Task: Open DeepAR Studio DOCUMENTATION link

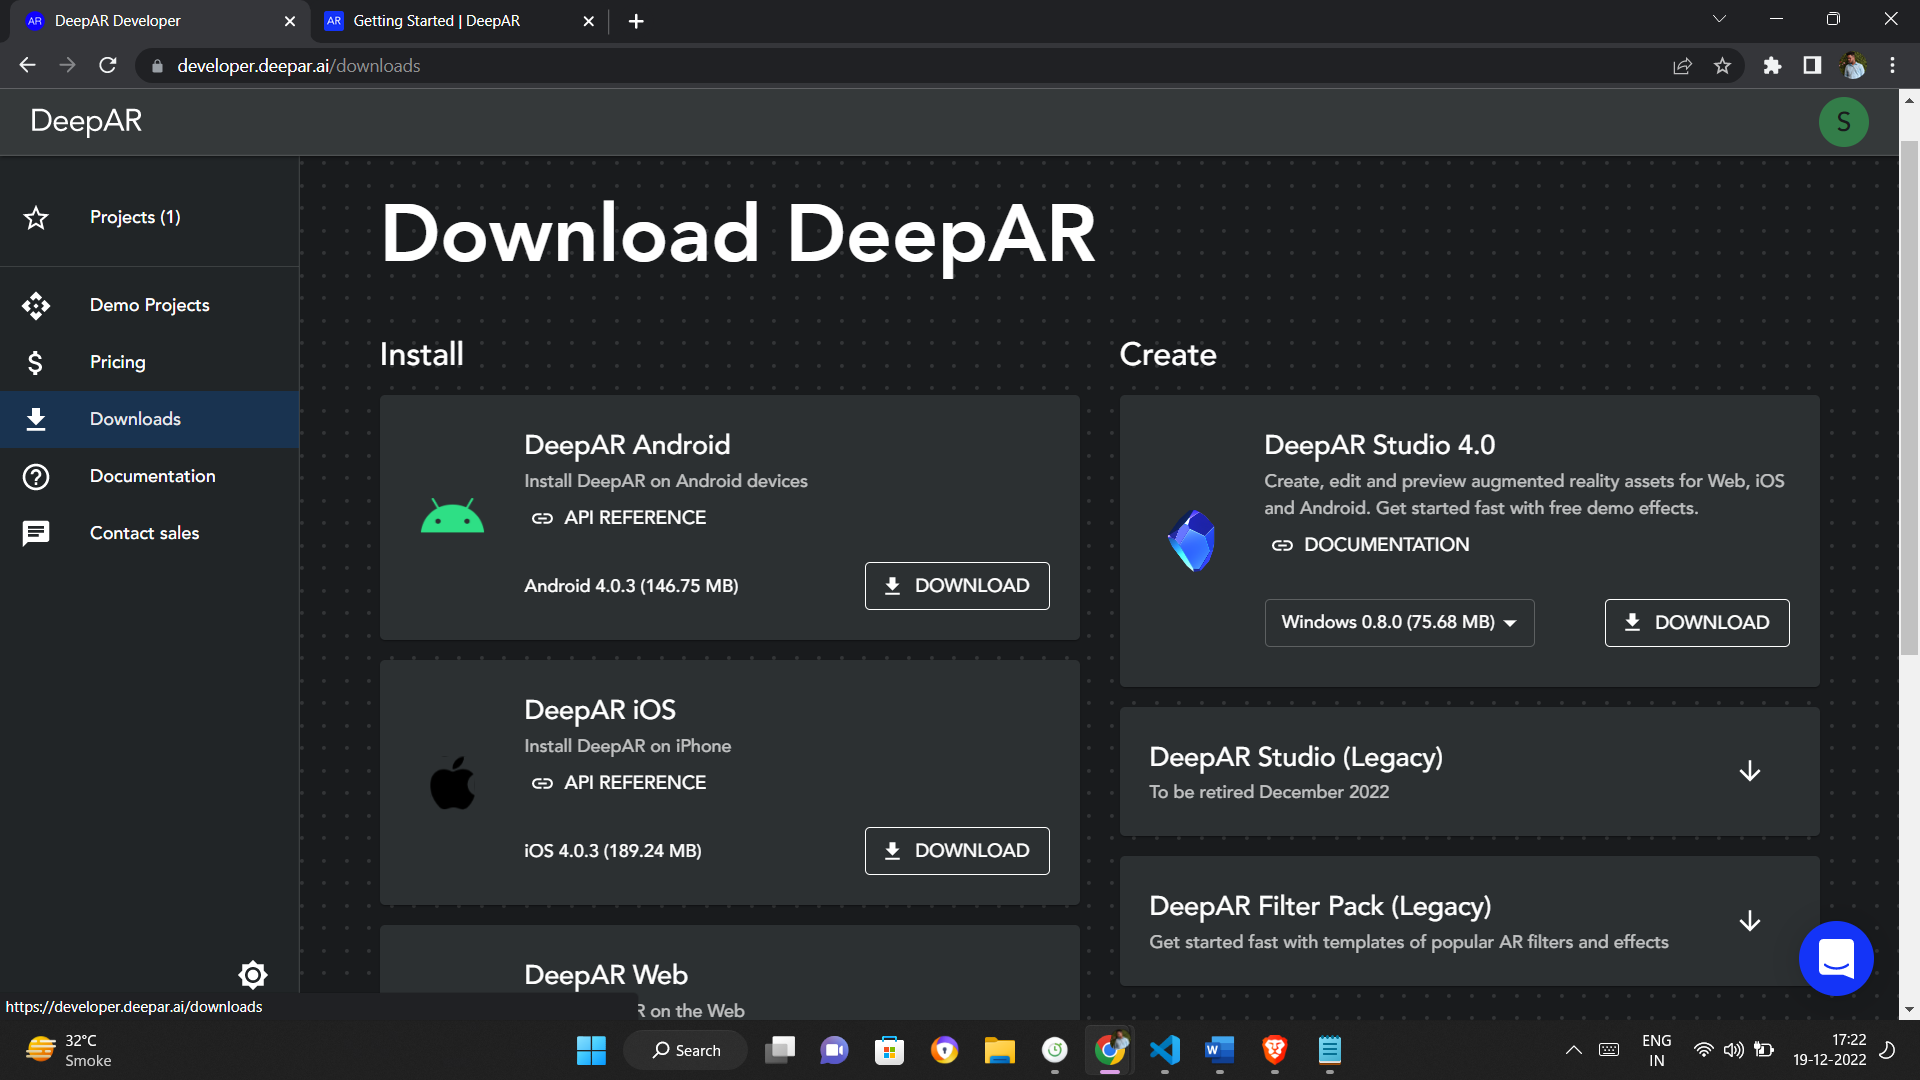Action: coord(1369,545)
